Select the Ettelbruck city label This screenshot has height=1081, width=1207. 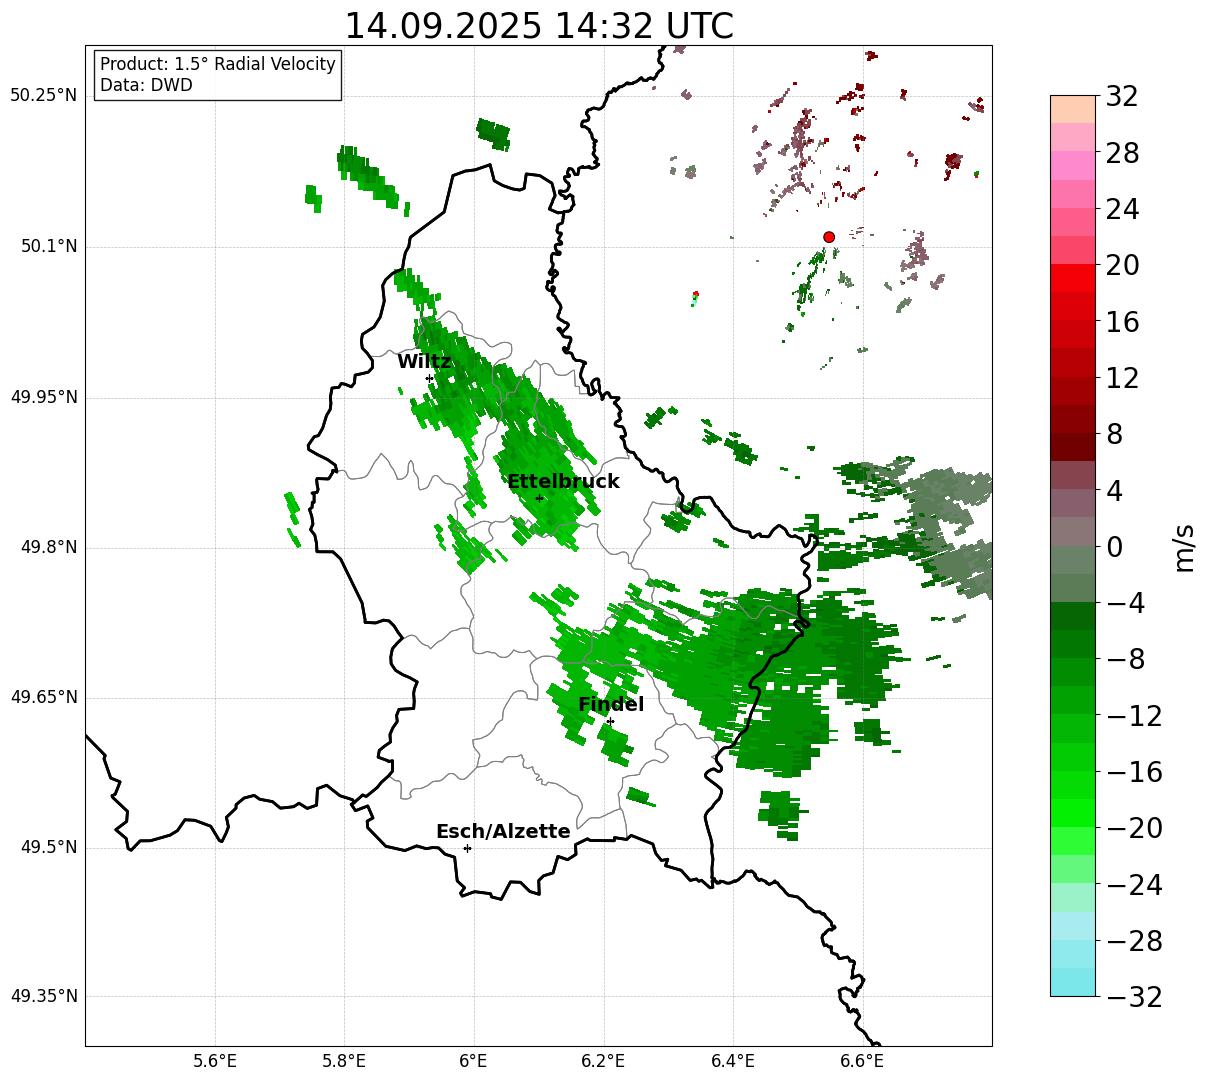563,482
